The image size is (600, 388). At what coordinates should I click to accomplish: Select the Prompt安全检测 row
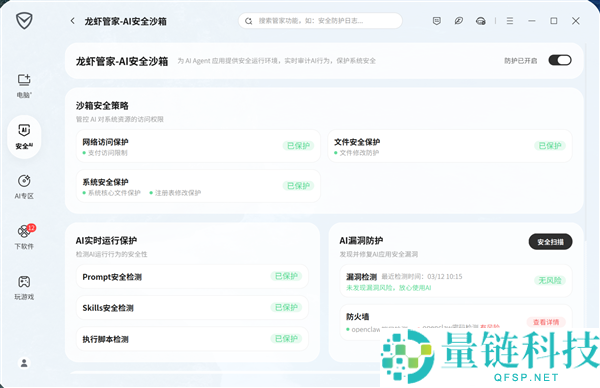[x=192, y=277]
